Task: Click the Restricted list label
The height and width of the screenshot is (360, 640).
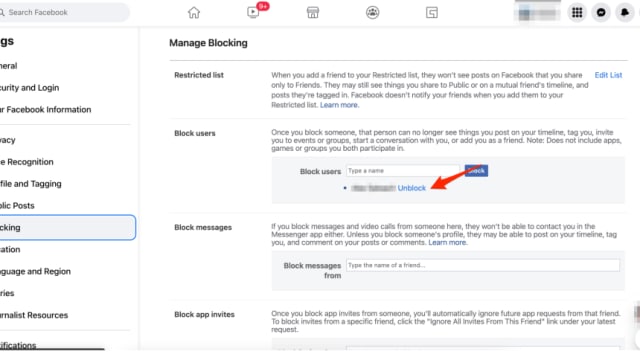Action: tap(199, 75)
